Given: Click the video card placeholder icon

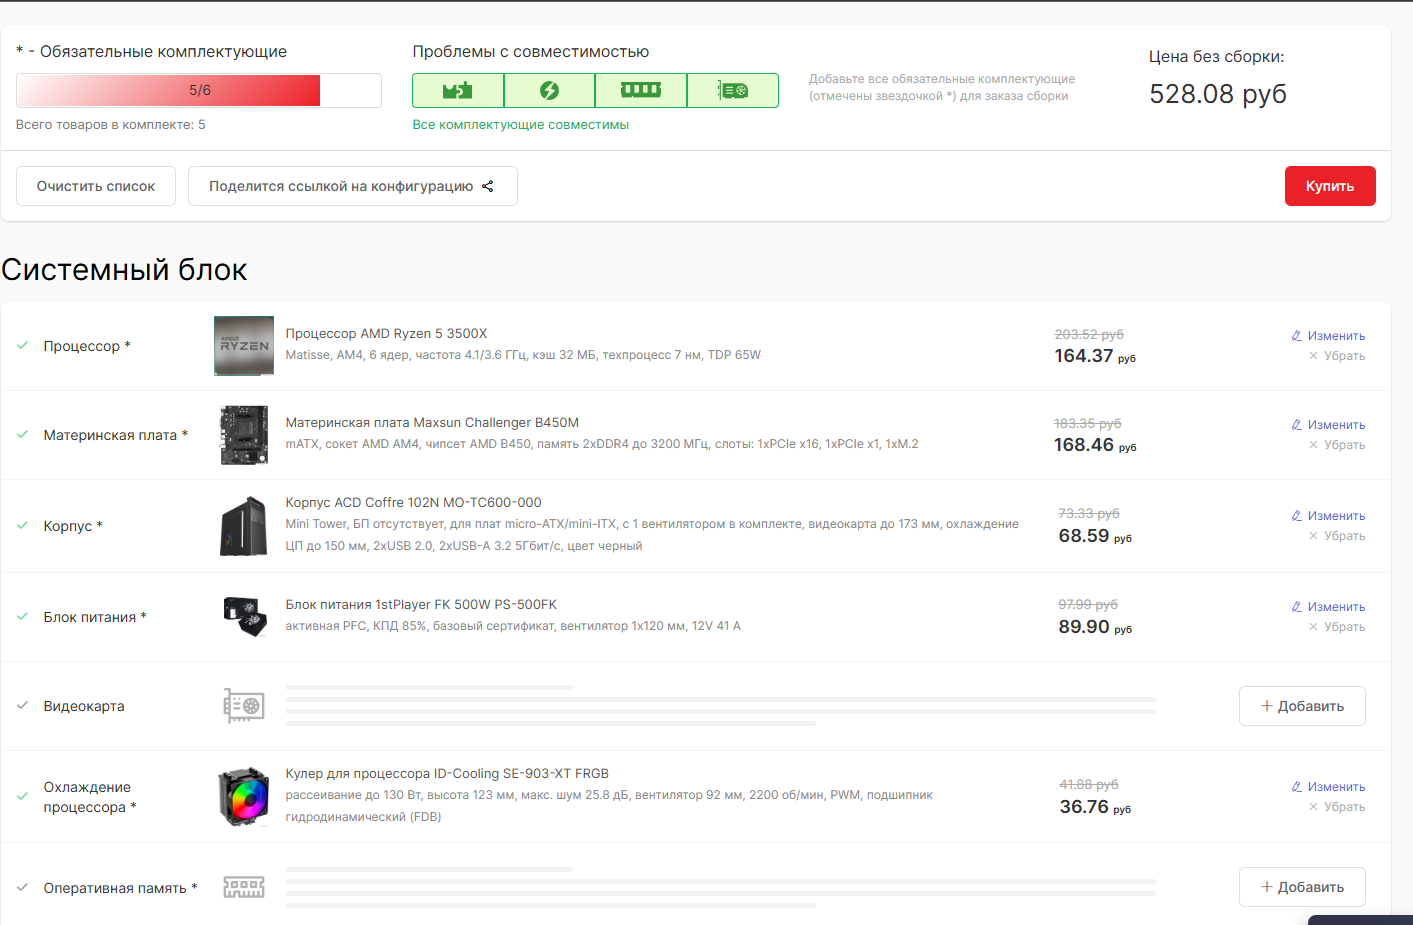Looking at the screenshot, I should coord(244,706).
